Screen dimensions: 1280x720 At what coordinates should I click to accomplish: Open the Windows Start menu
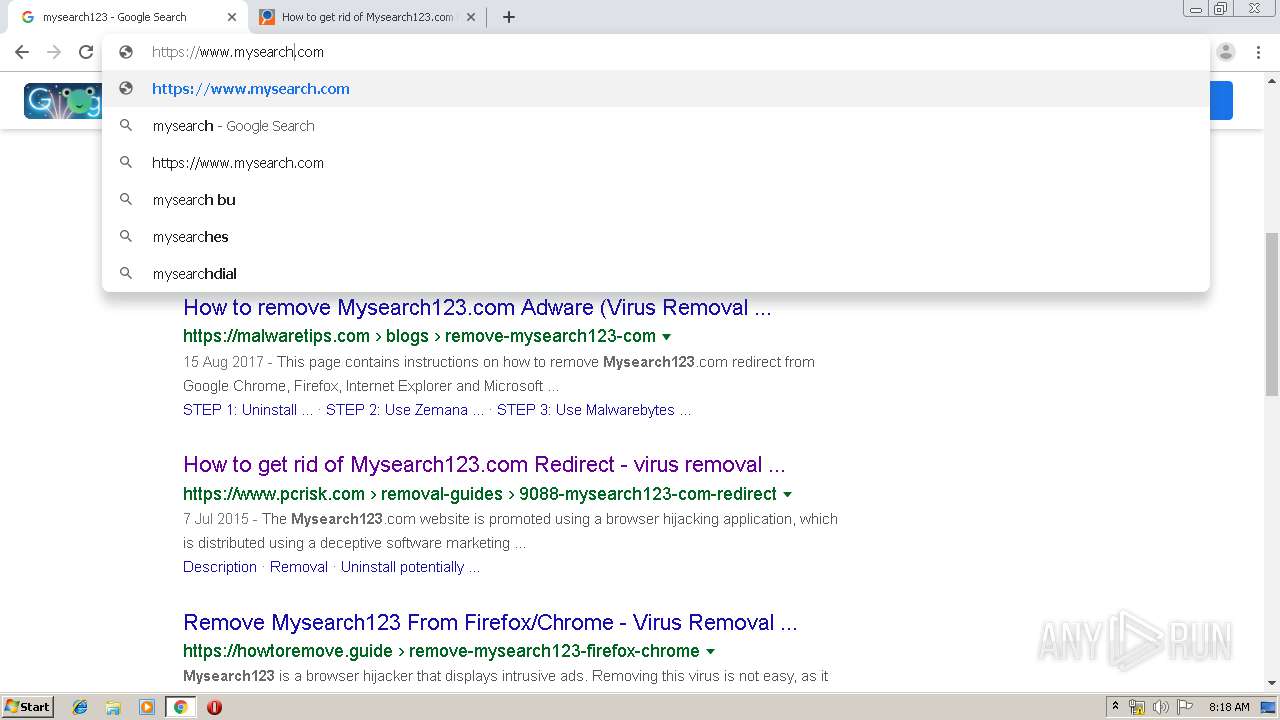tap(27, 707)
